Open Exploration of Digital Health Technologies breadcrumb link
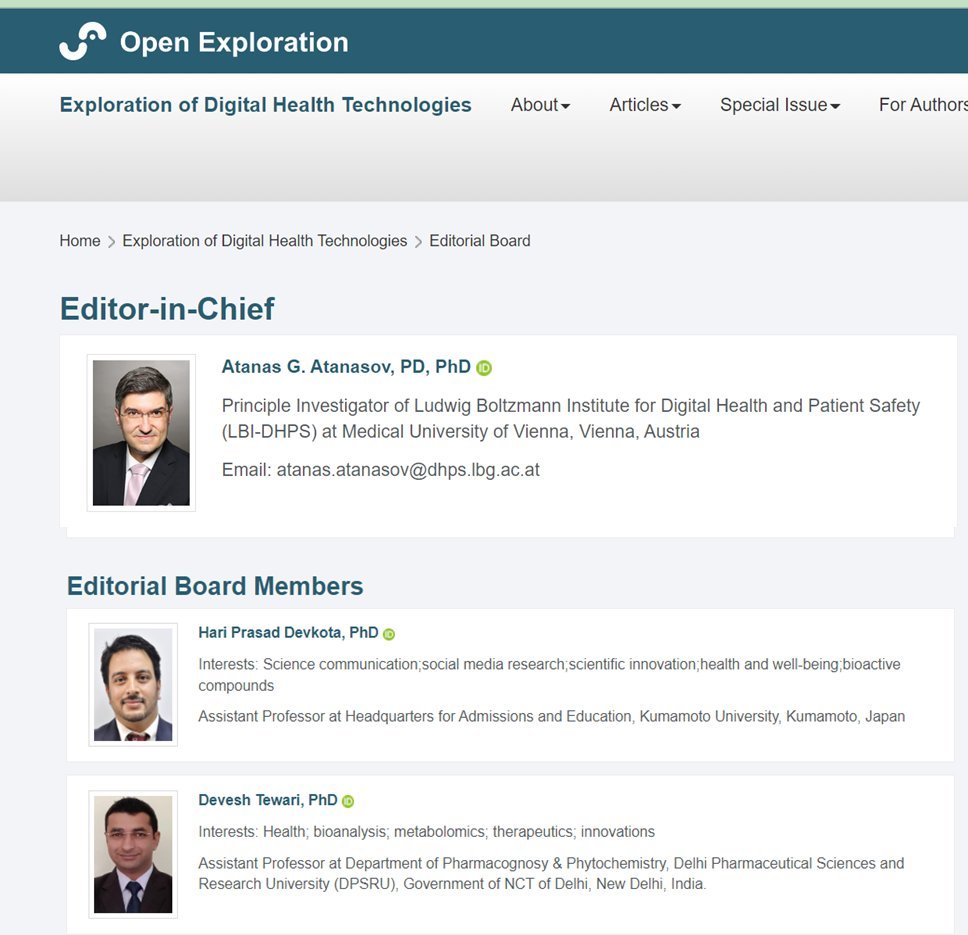Image resolution: width=968 pixels, height=935 pixels. coord(265,241)
